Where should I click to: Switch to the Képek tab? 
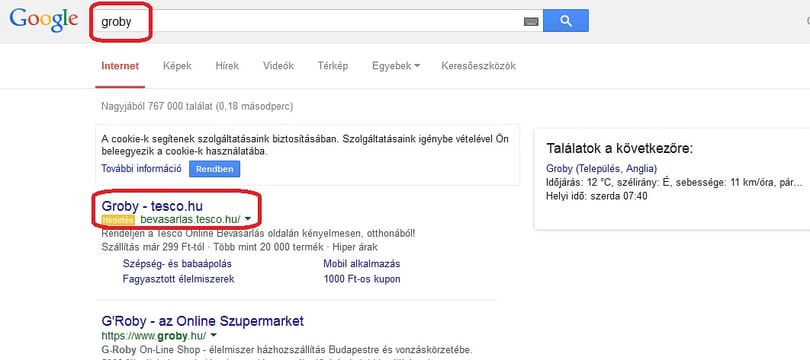(x=177, y=66)
